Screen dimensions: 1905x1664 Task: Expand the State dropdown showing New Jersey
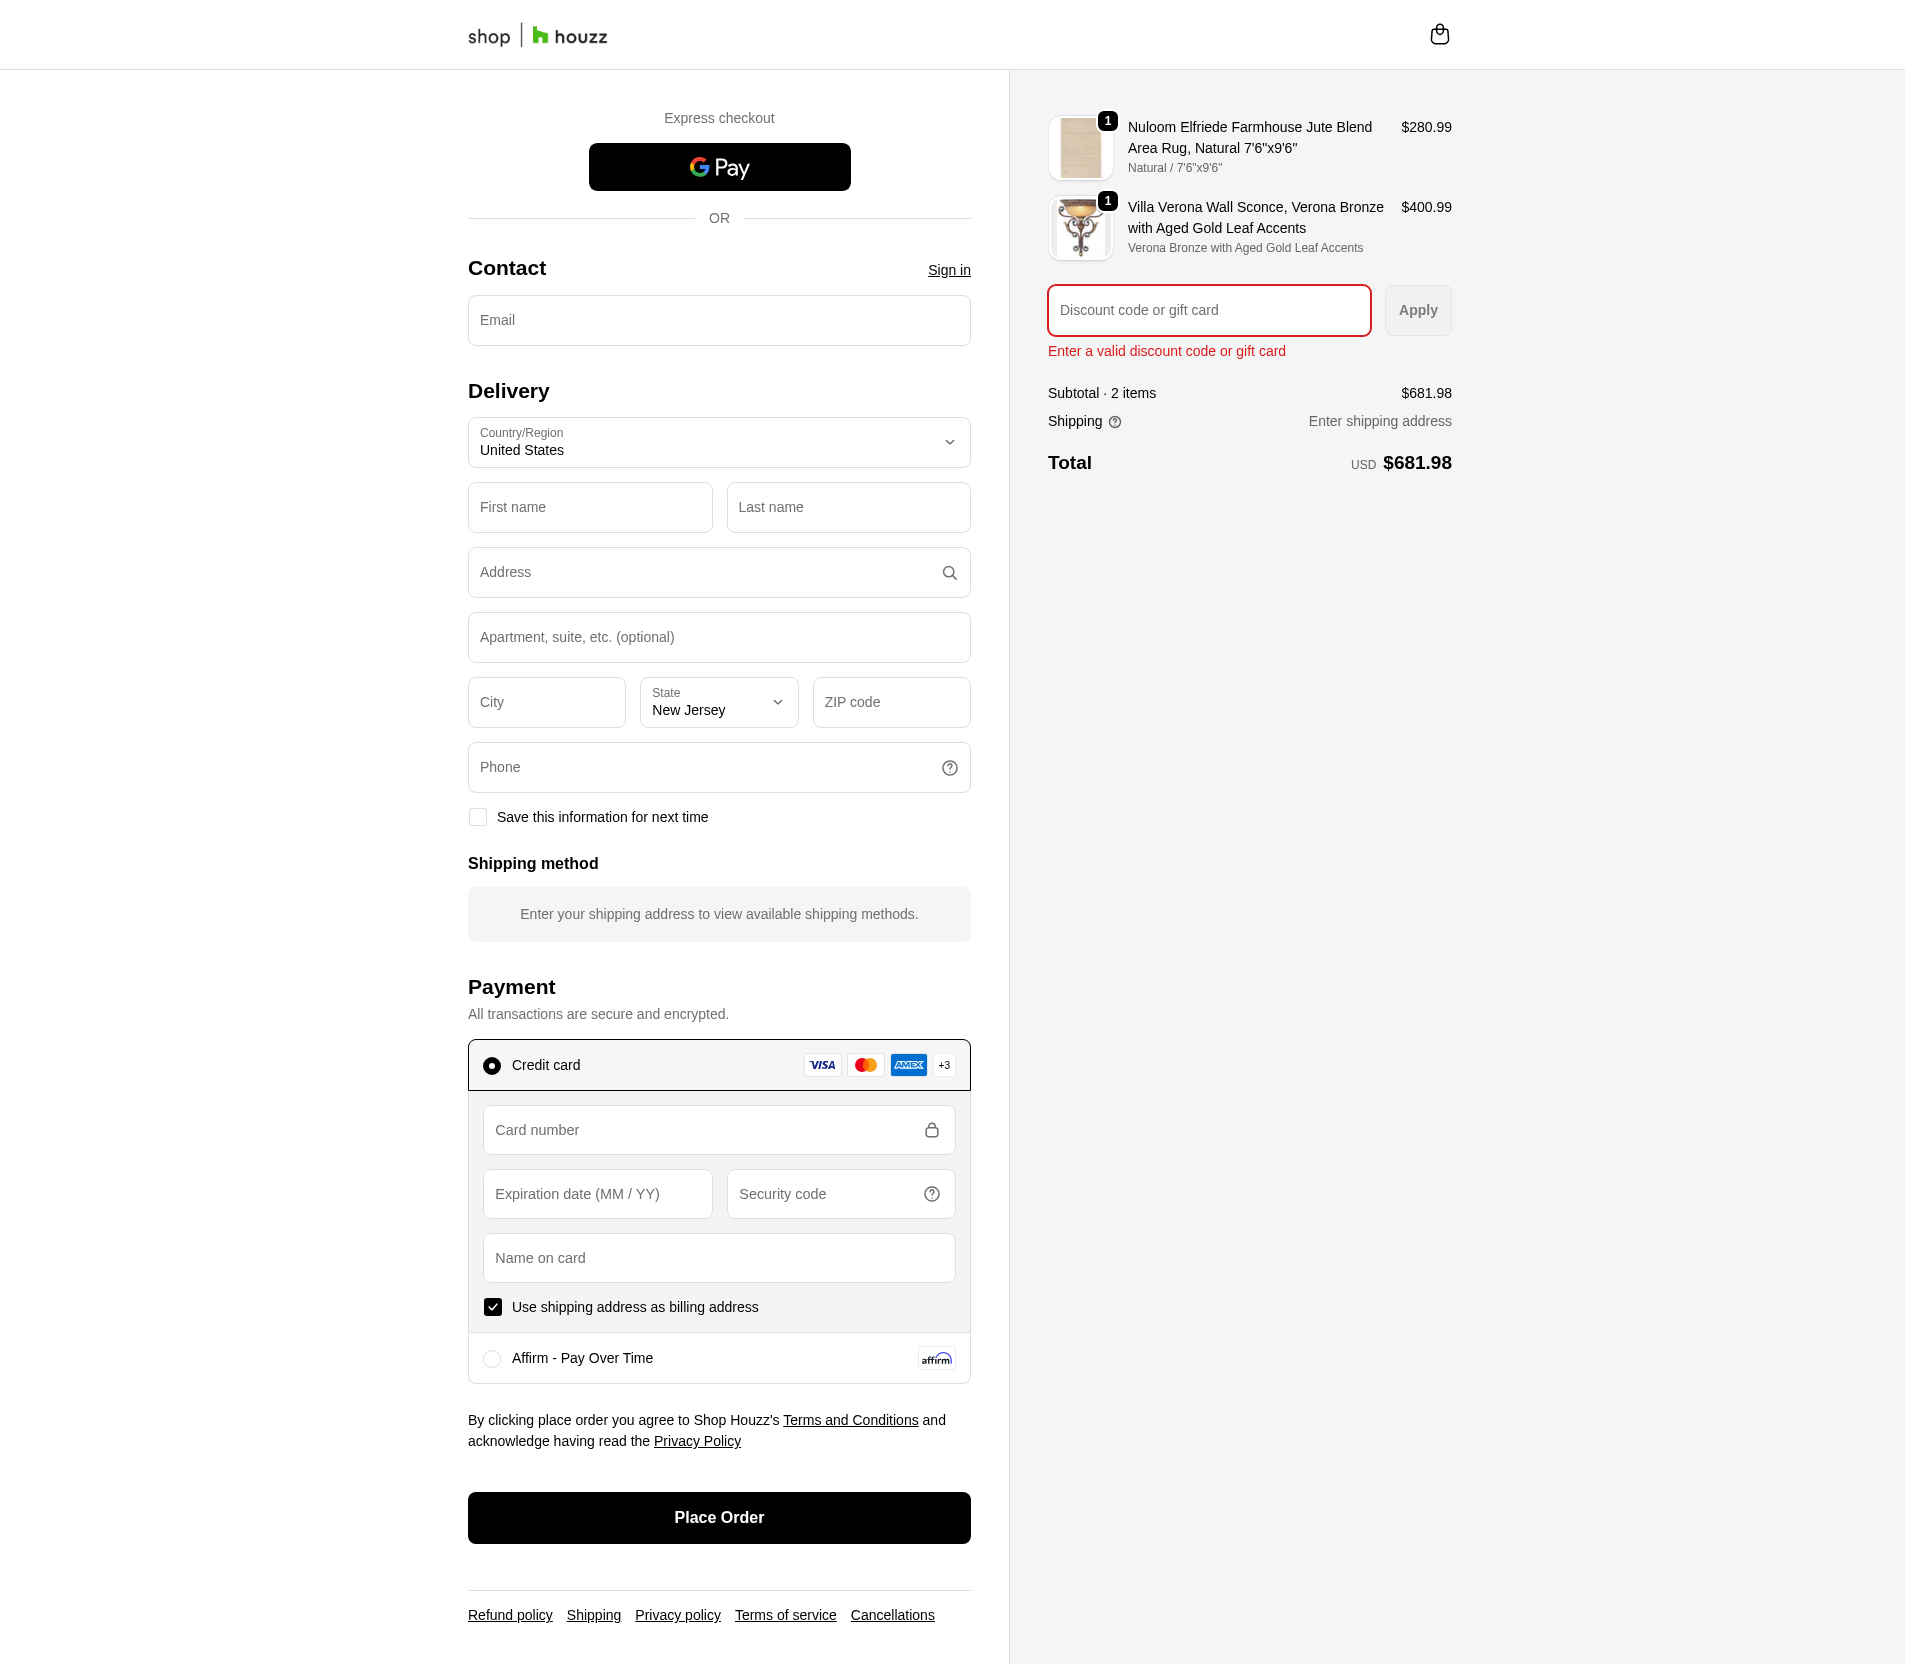718,702
